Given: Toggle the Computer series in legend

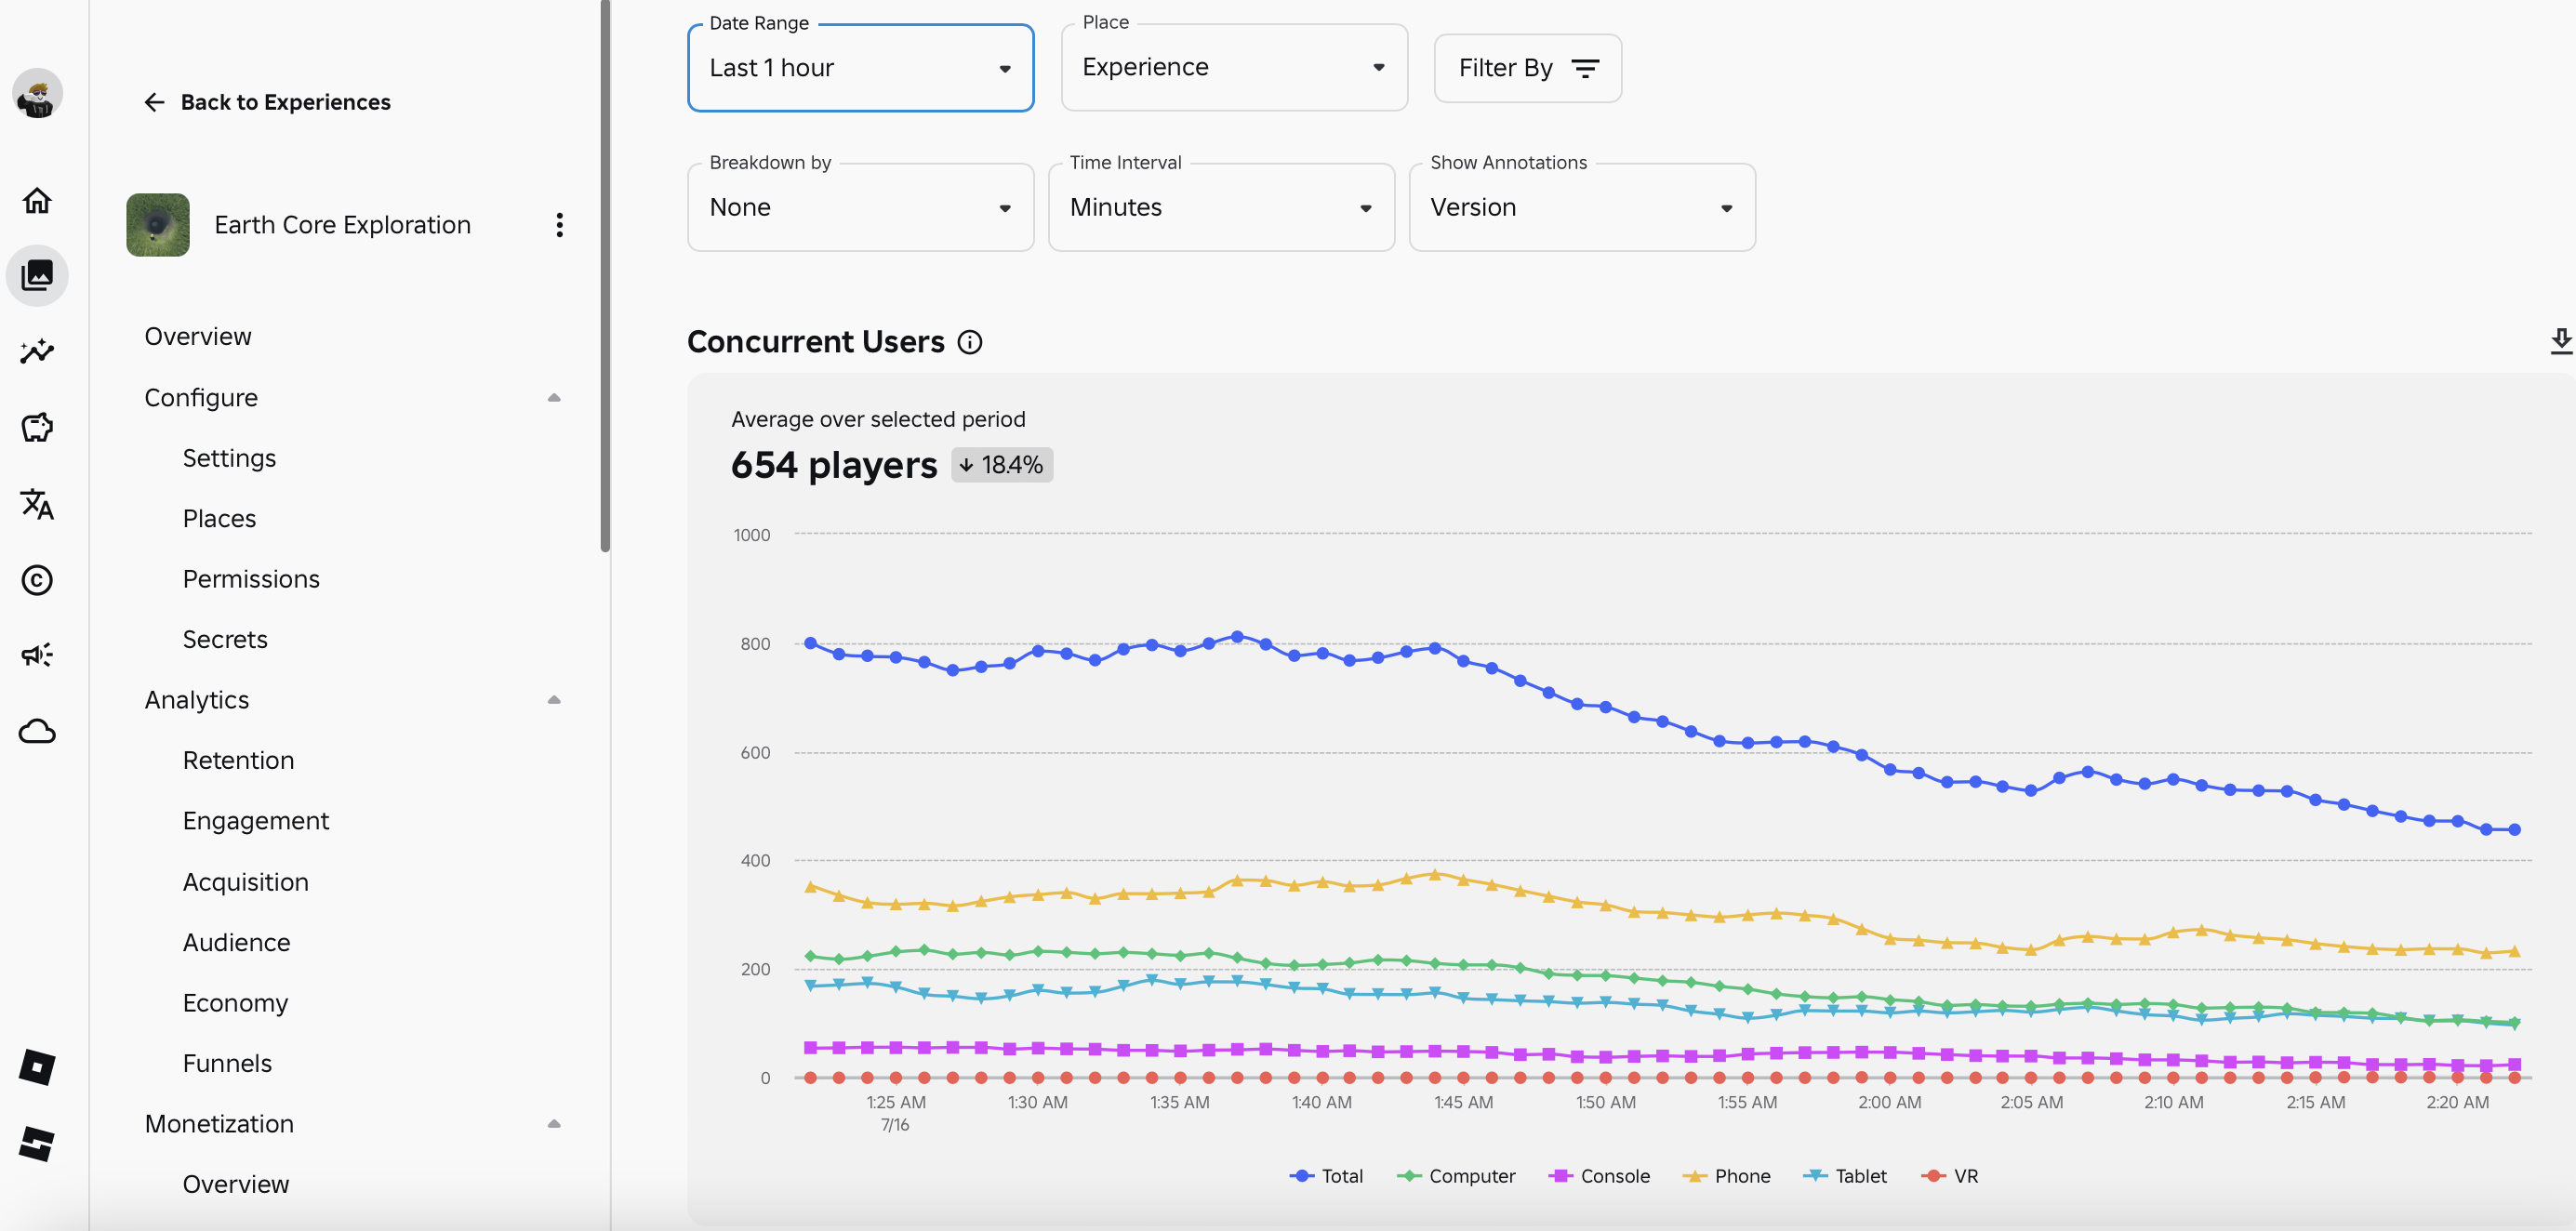Looking at the screenshot, I should 1456,1176.
